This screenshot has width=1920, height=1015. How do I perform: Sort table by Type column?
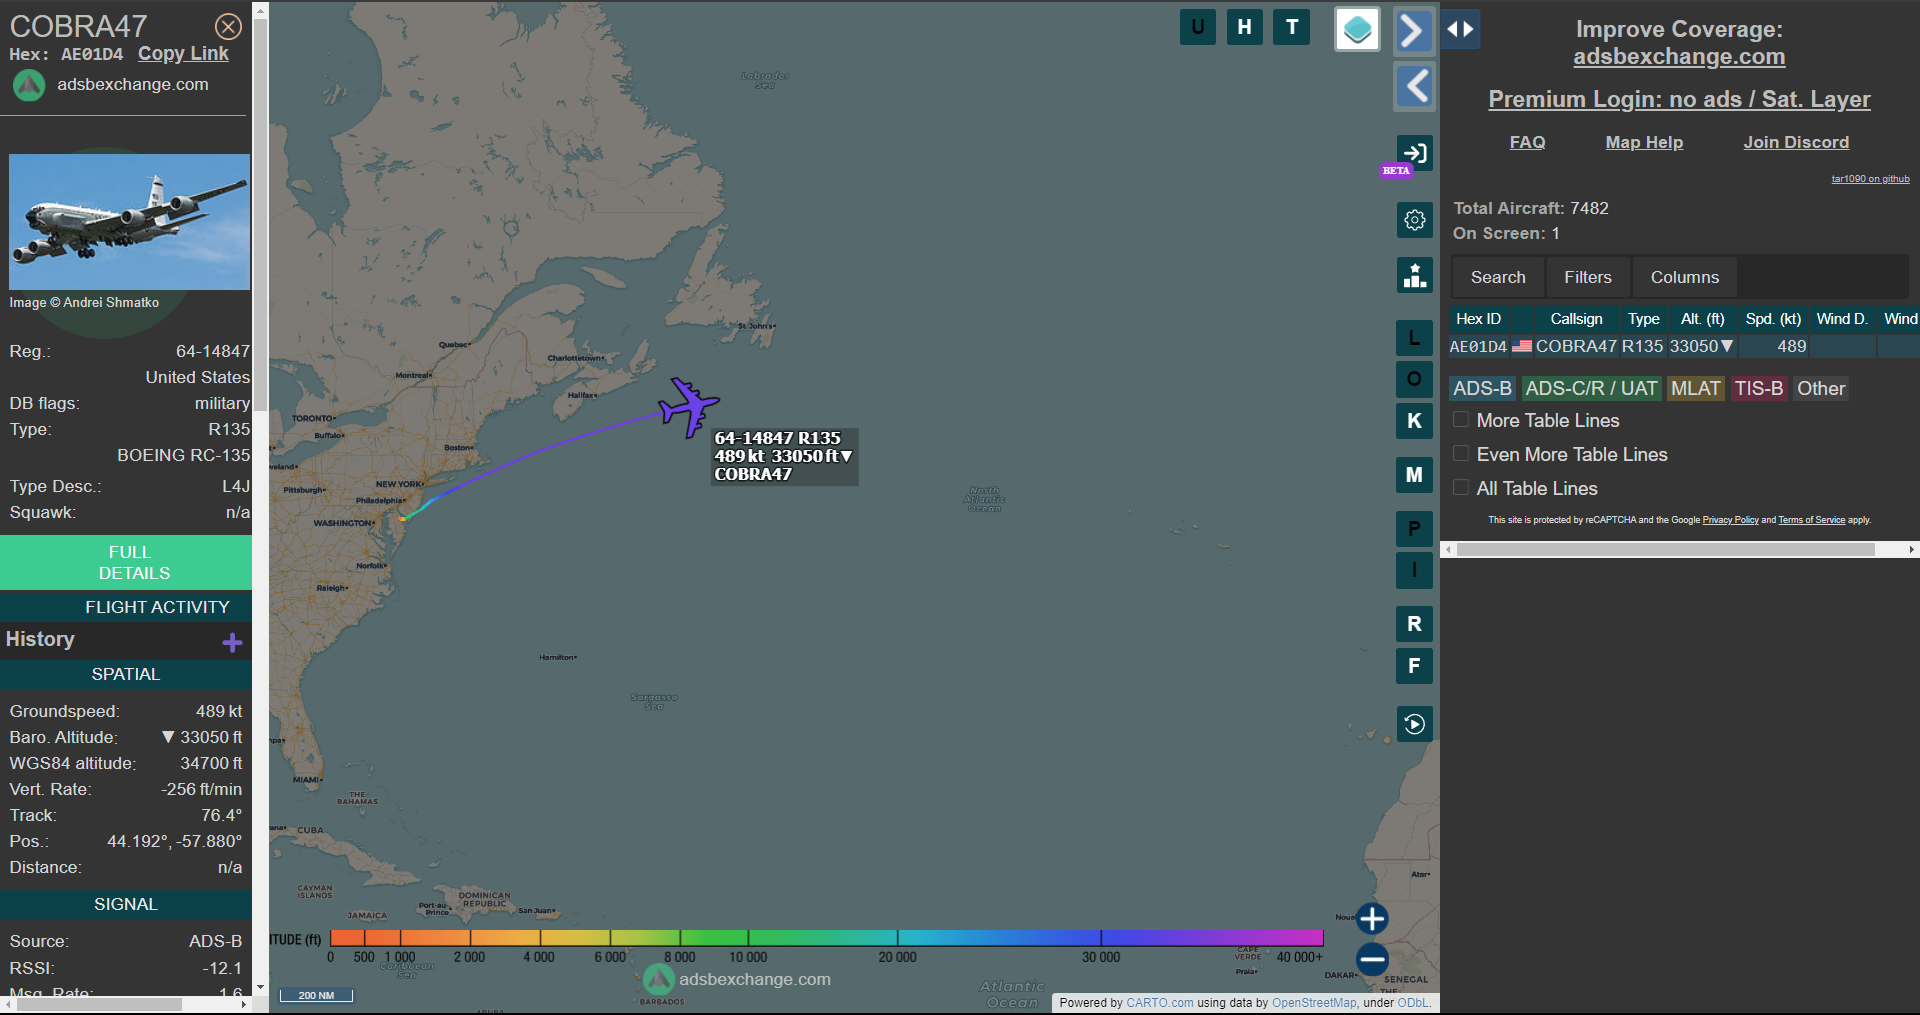point(1643,319)
